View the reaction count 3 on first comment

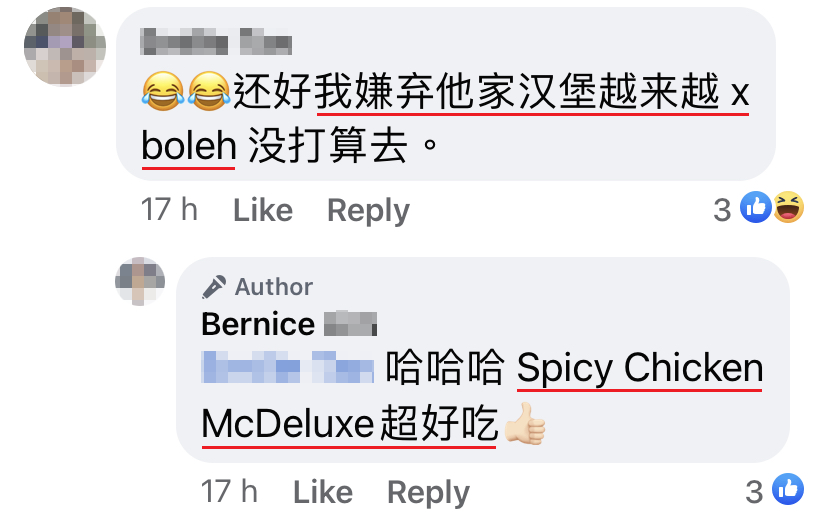click(x=722, y=210)
